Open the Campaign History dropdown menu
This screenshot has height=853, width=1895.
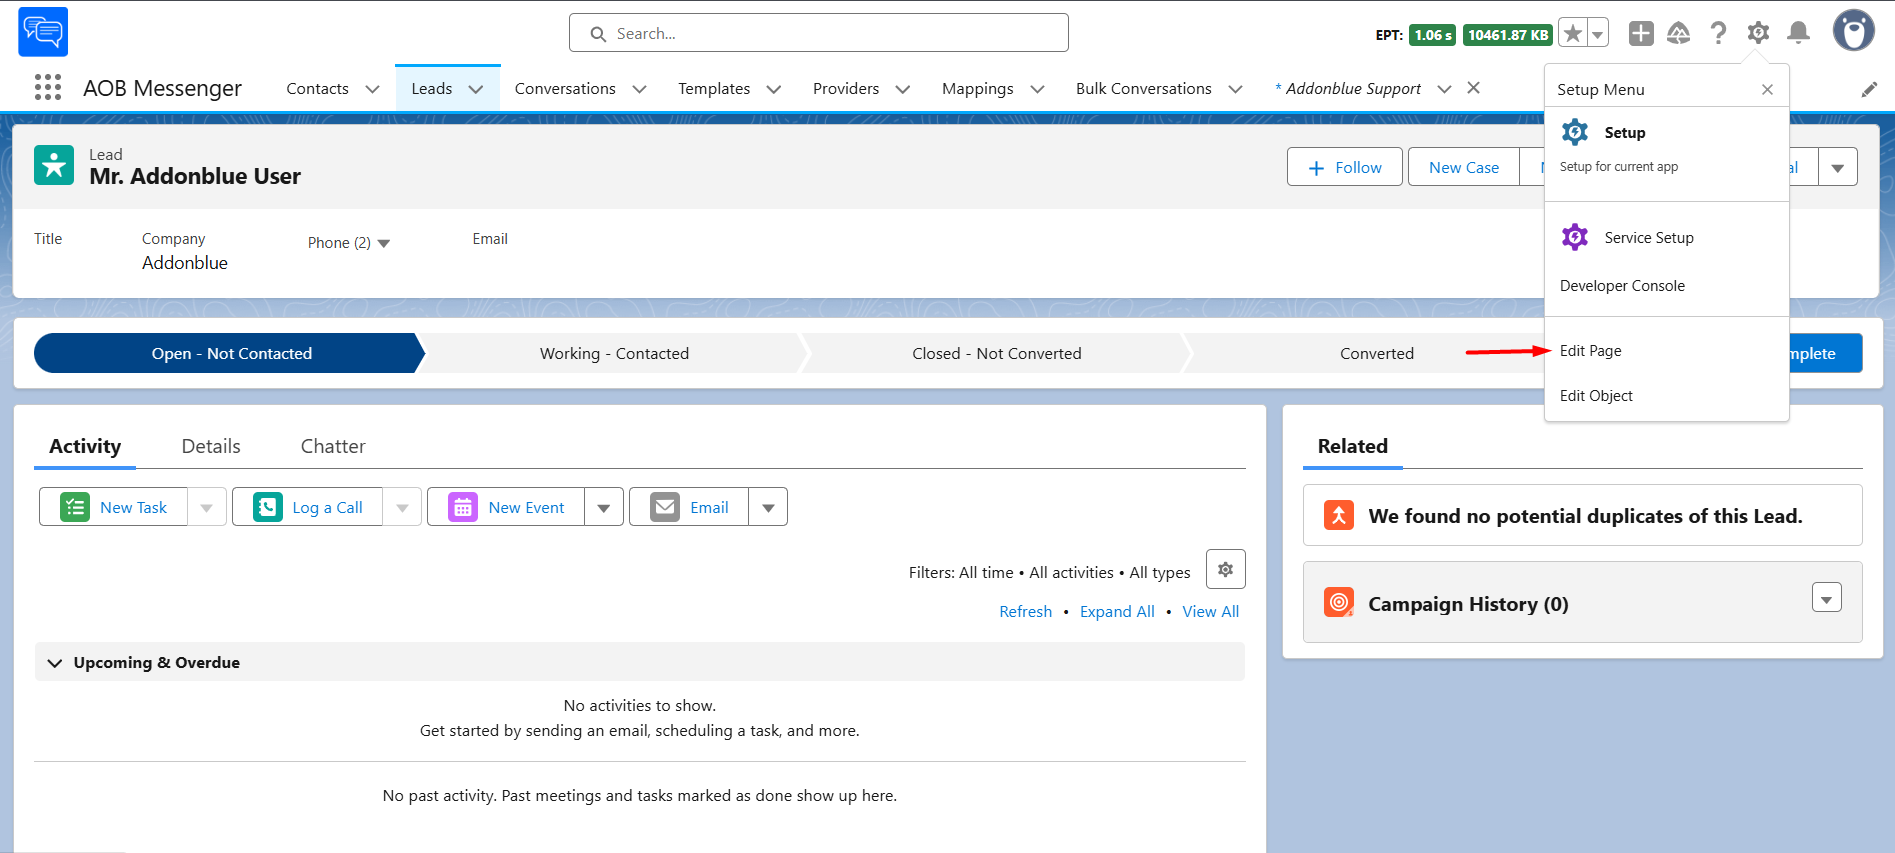pyautogui.click(x=1826, y=598)
